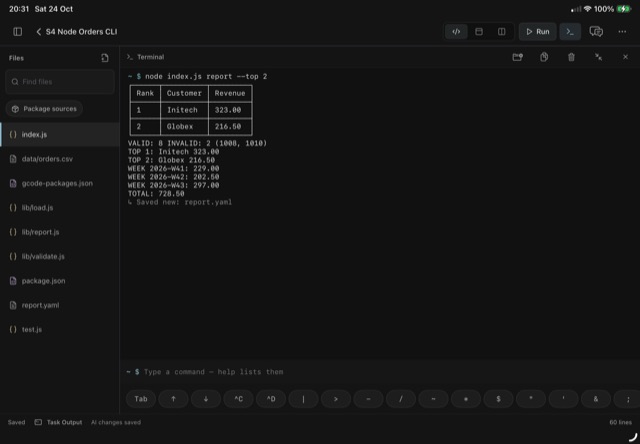The width and height of the screenshot is (640, 444).
Task: Insert ampersand key
Action: point(596,399)
